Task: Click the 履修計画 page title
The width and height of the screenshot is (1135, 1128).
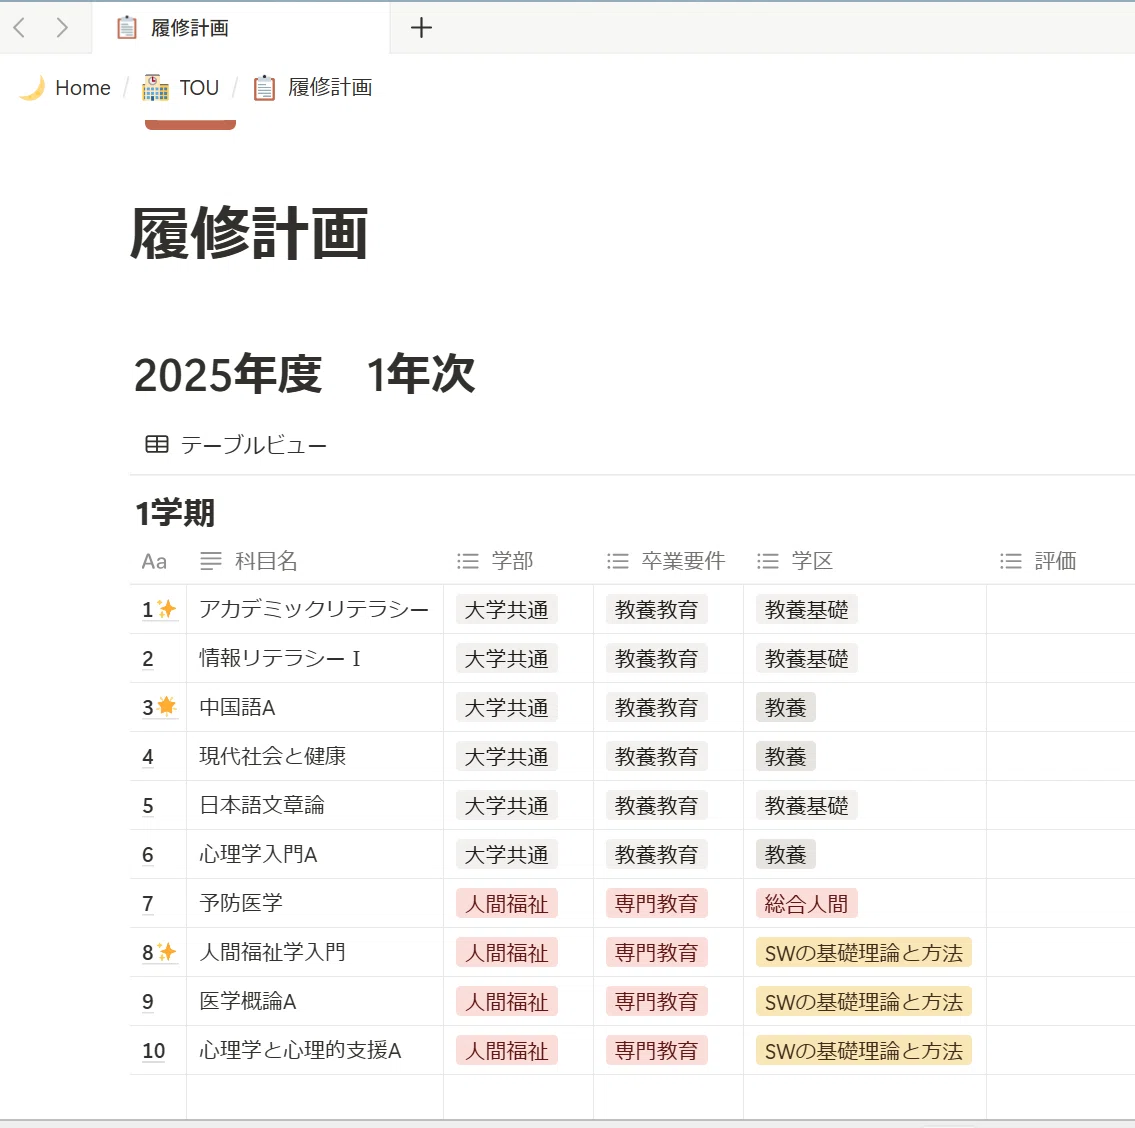Action: pyautogui.click(x=249, y=233)
